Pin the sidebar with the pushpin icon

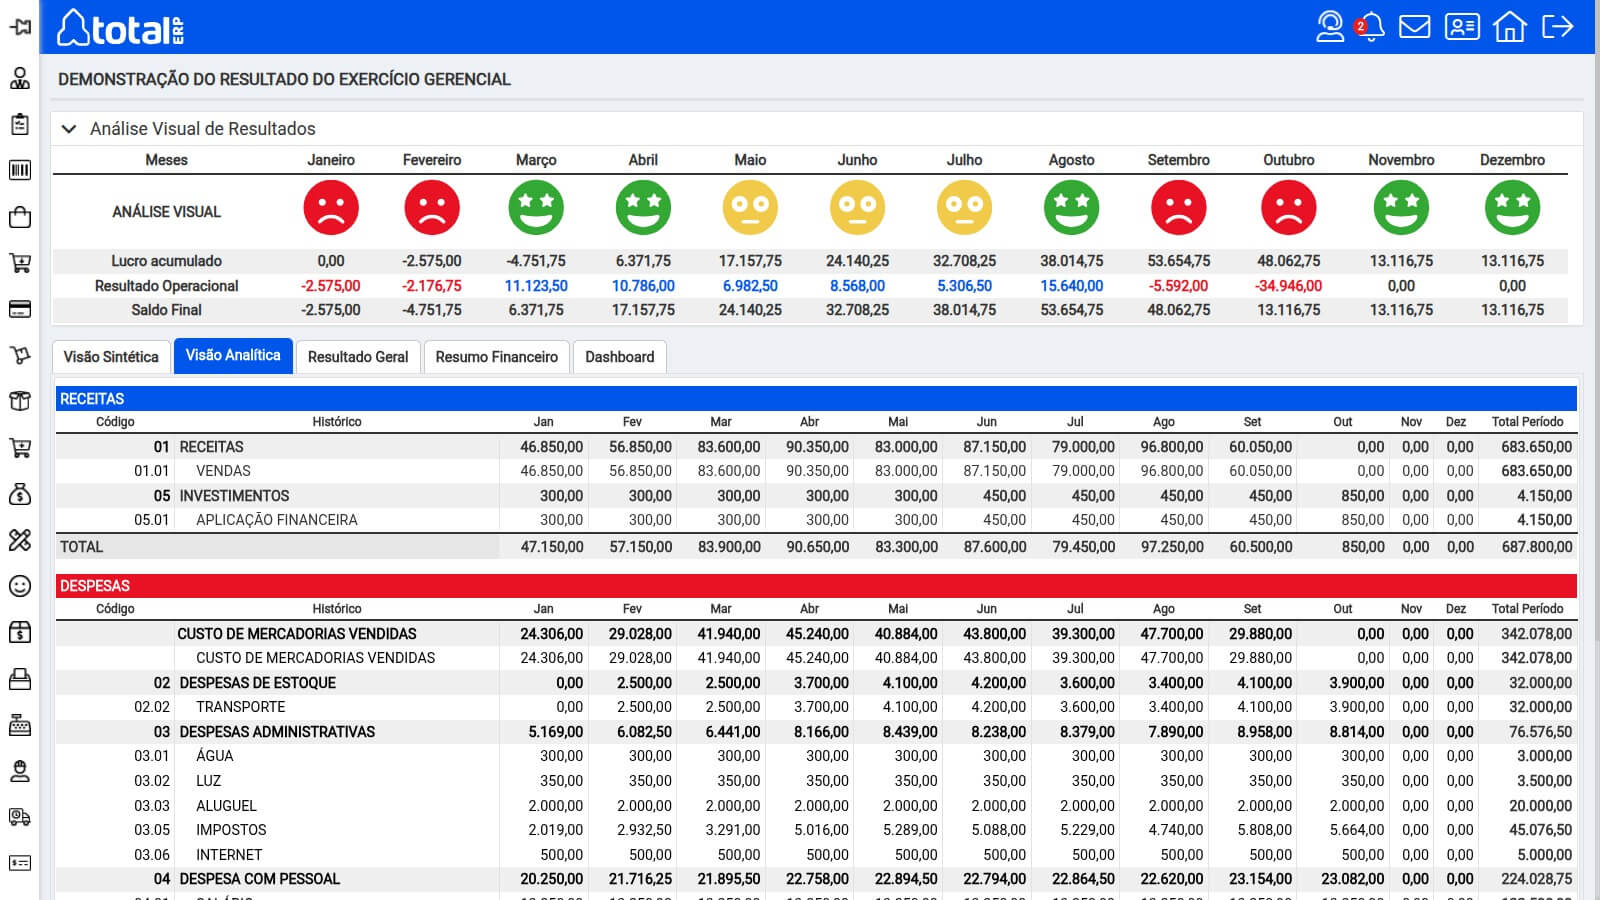[x=20, y=27]
